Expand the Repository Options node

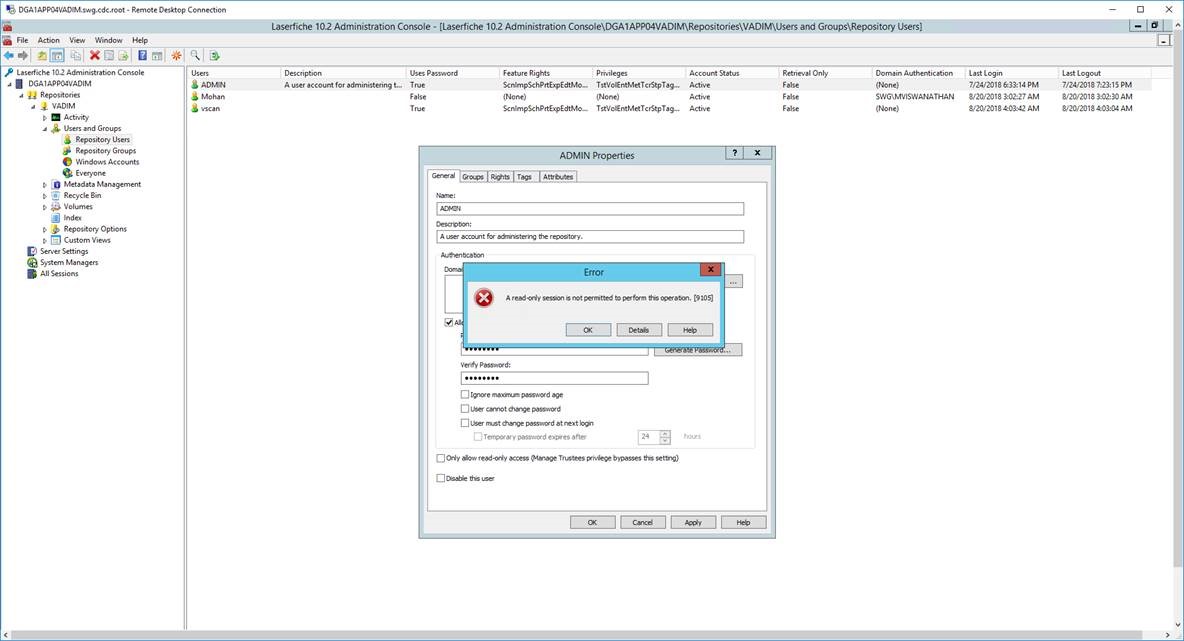[45, 230]
